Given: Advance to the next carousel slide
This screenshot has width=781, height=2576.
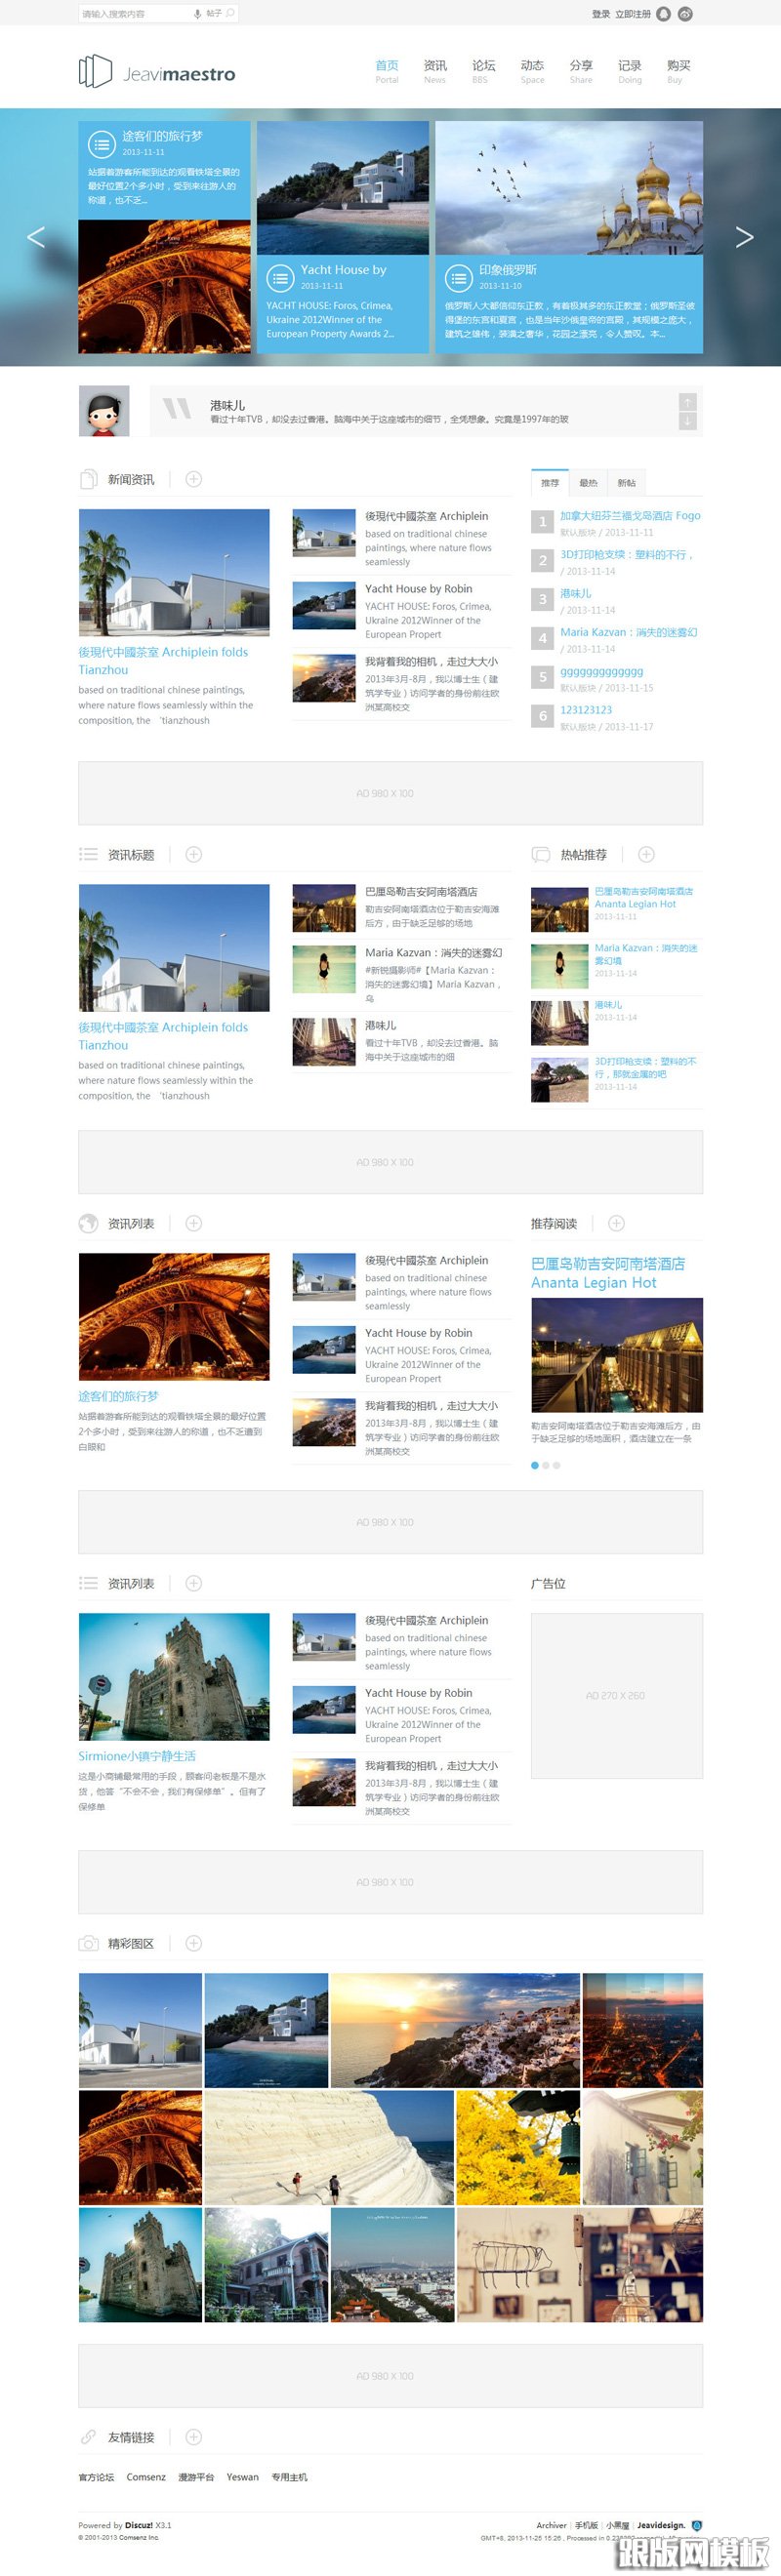Looking at the screenshot, I should tap(744, 237).
